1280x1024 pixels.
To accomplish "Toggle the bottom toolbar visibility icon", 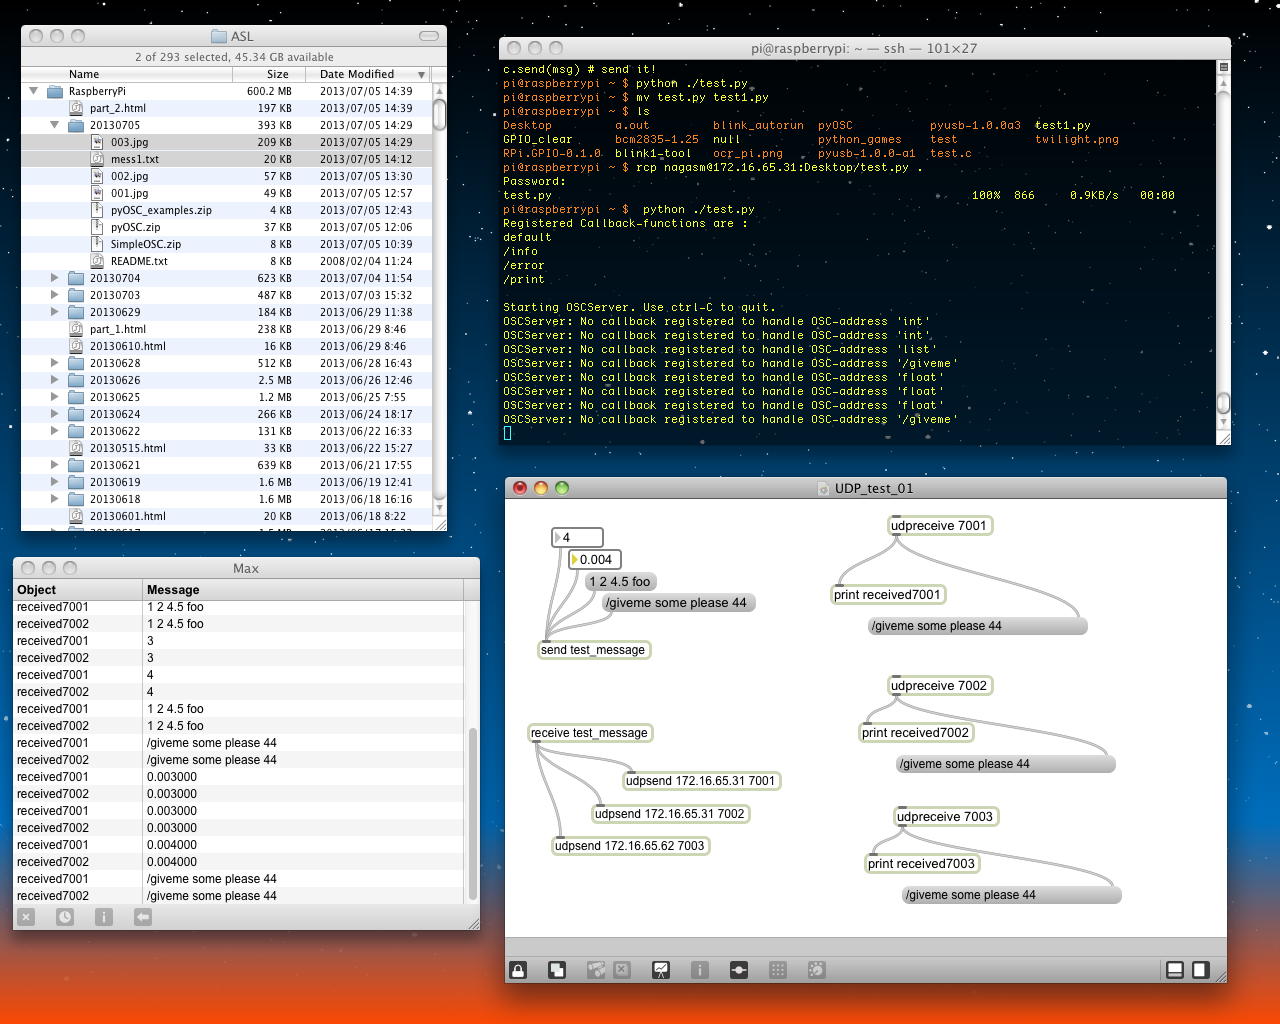I will pos(1175,970).
